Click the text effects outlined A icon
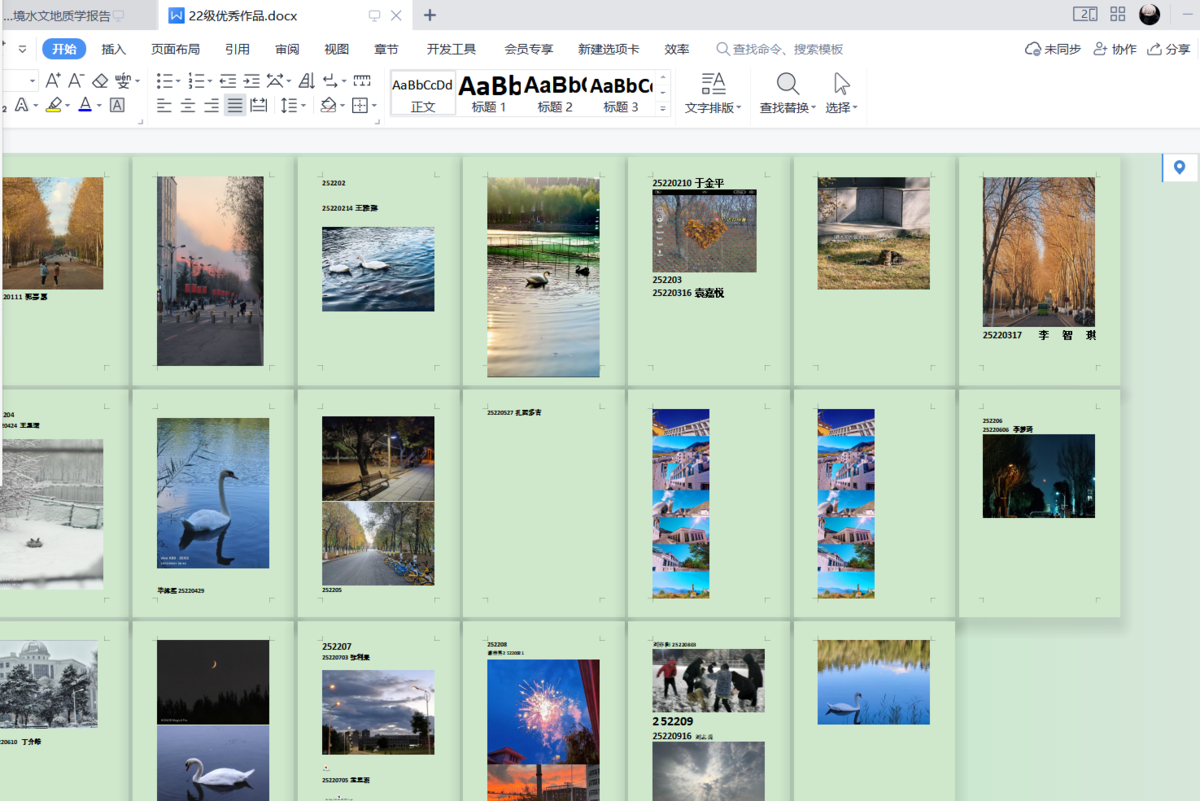This screenshot has width=1200, height=801. (x=21, y=105)
